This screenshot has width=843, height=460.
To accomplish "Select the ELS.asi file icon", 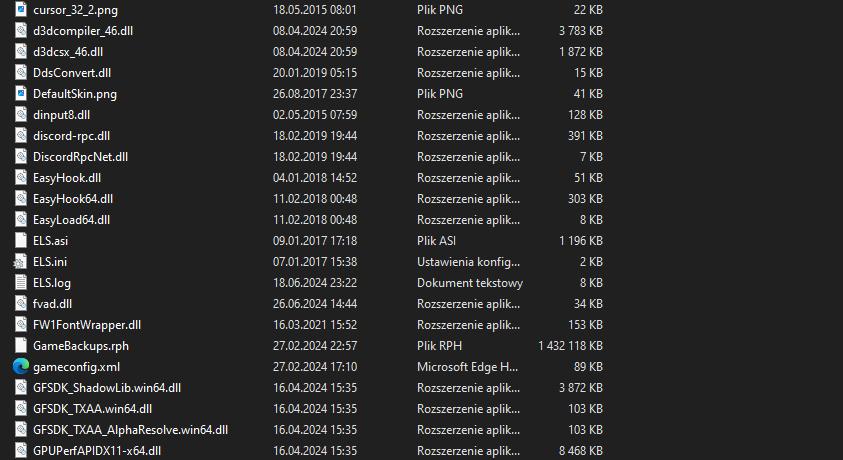I will click(20, 240).
